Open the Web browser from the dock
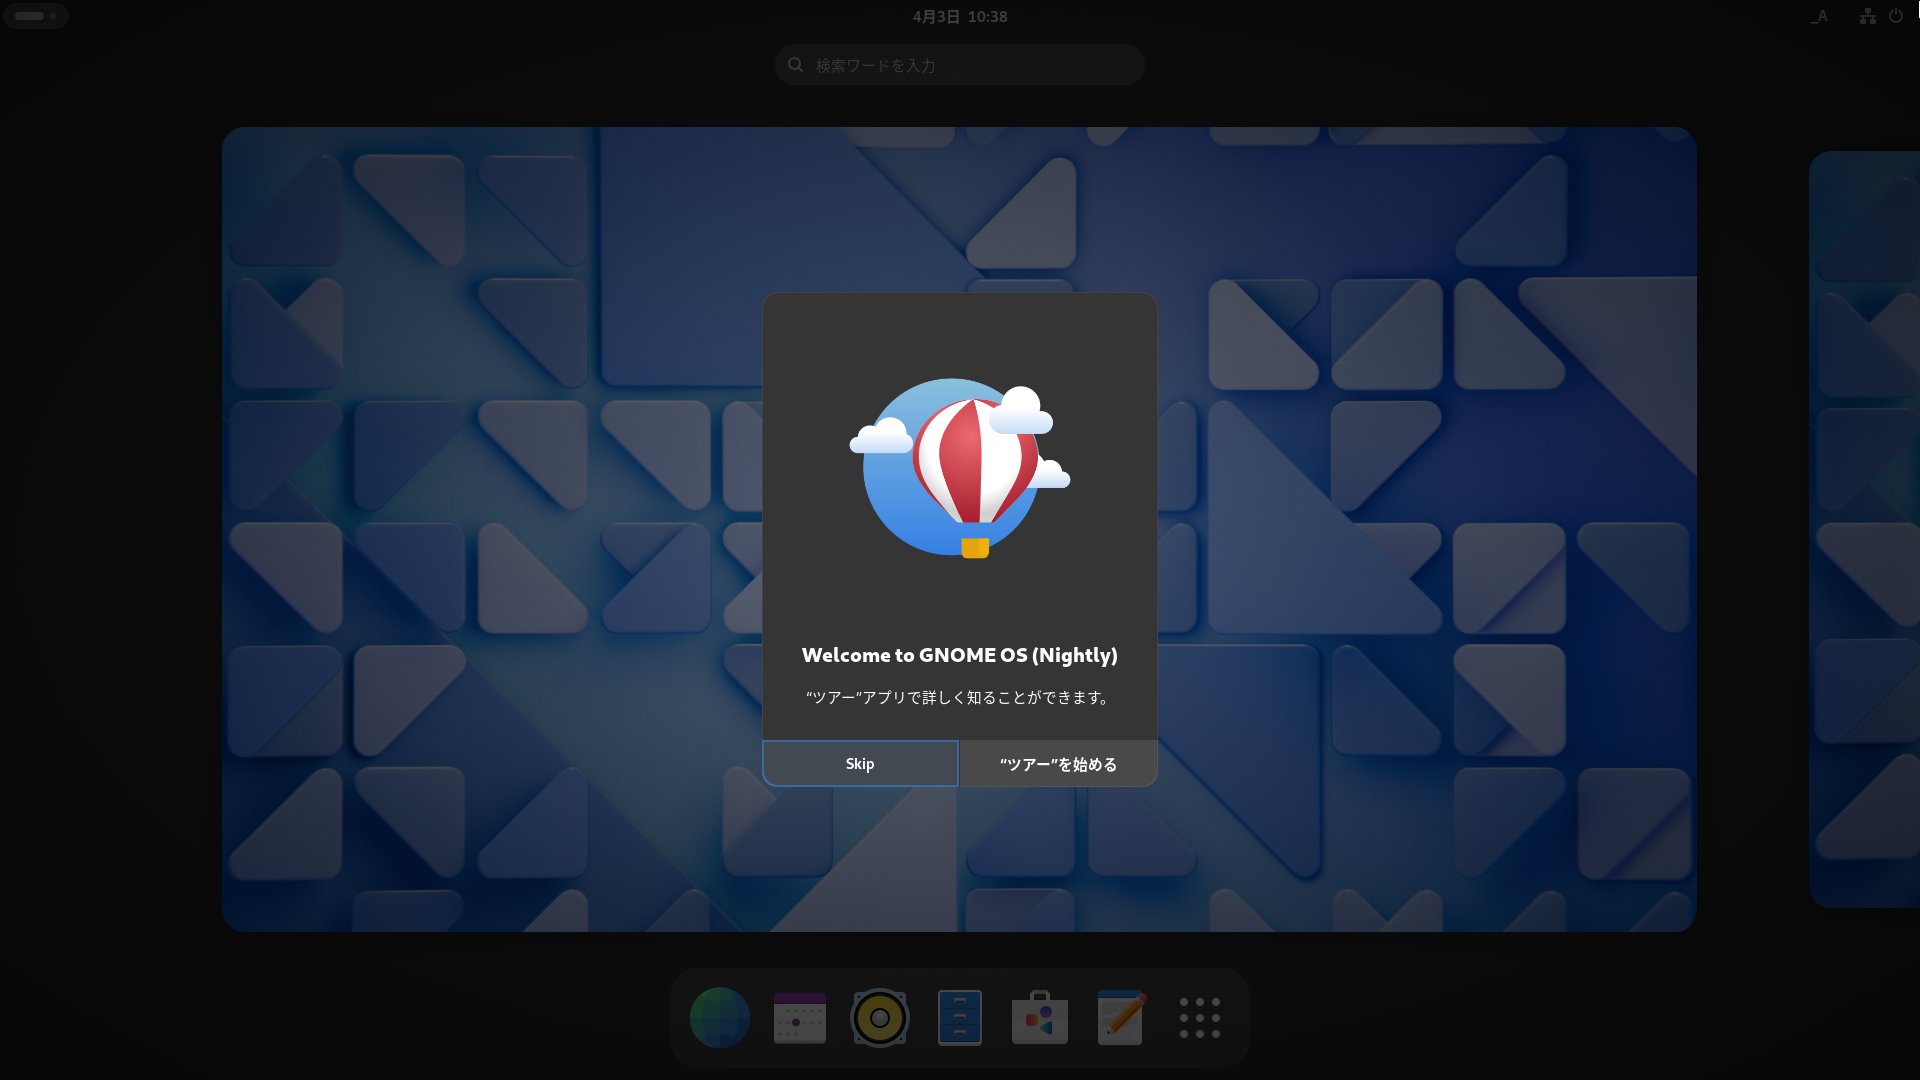Viewport: 1920px width, 1080px height. click(x=720, y=1018)
